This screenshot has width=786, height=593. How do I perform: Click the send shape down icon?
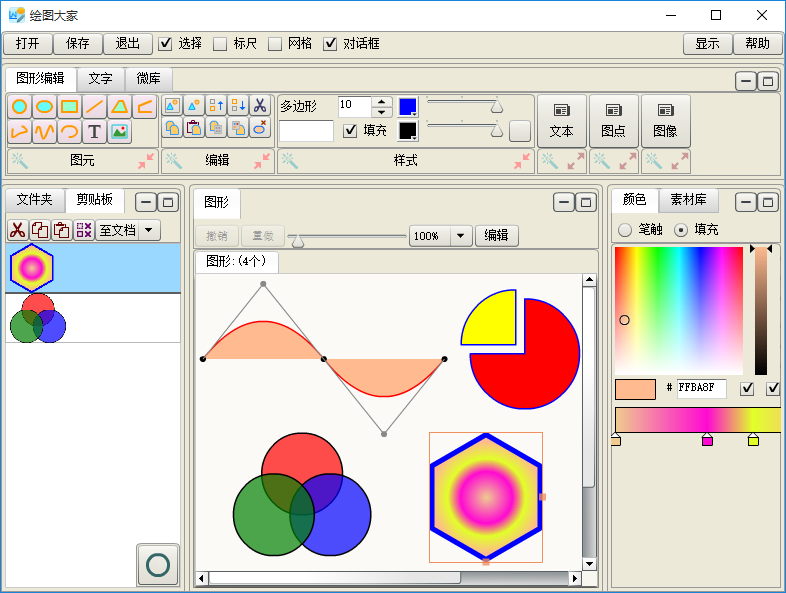238,105
